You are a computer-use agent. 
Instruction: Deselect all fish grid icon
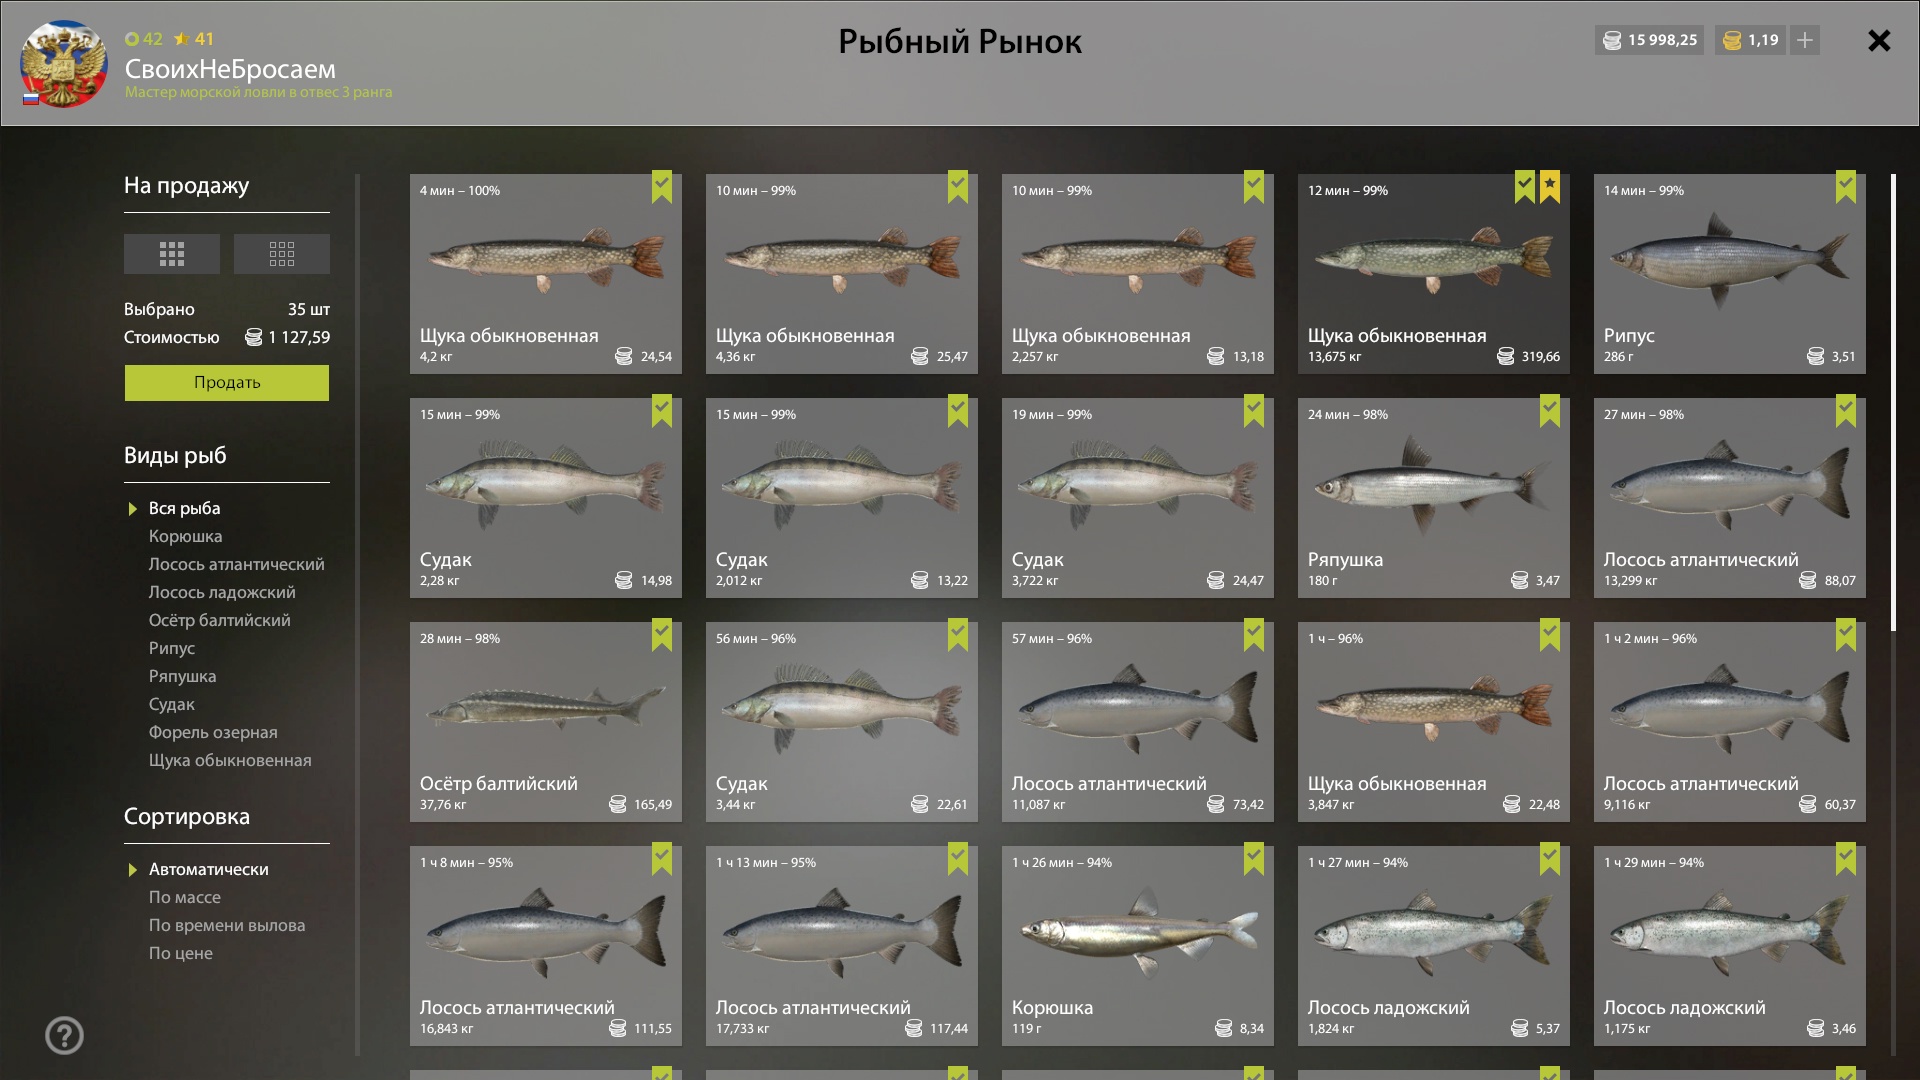[282, 254]
